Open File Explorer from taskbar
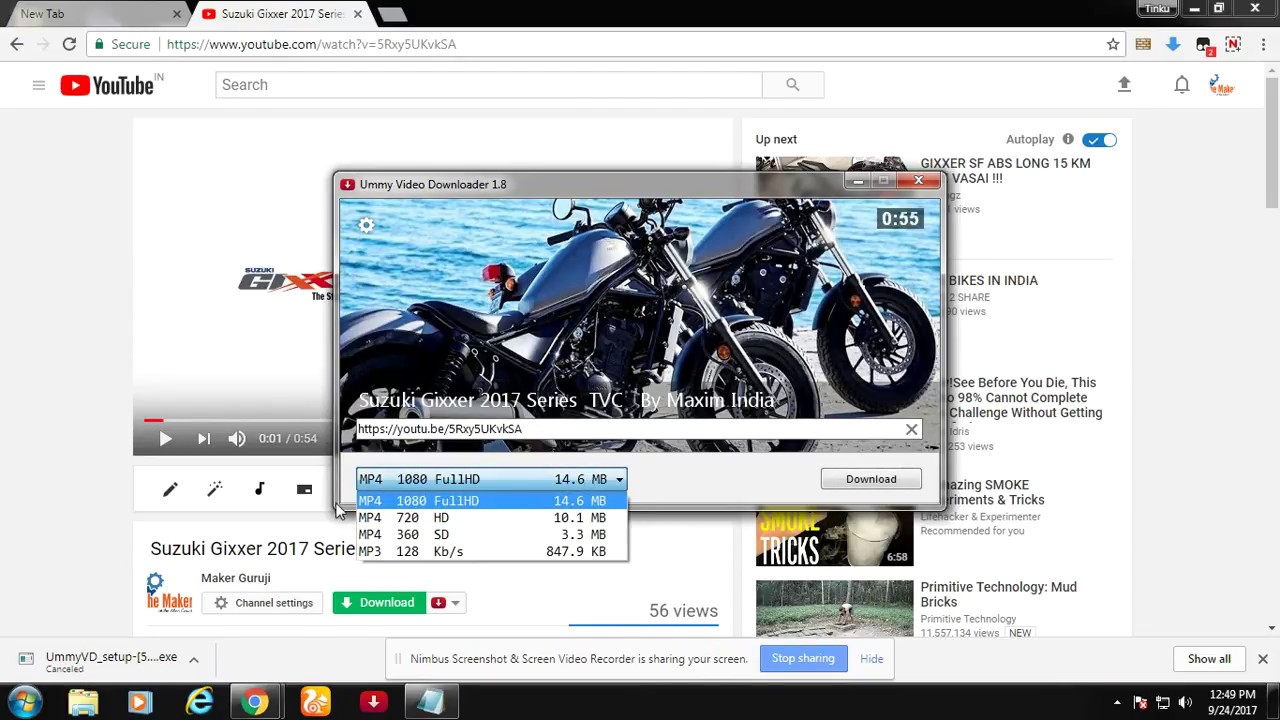 (x=84, y=702)
